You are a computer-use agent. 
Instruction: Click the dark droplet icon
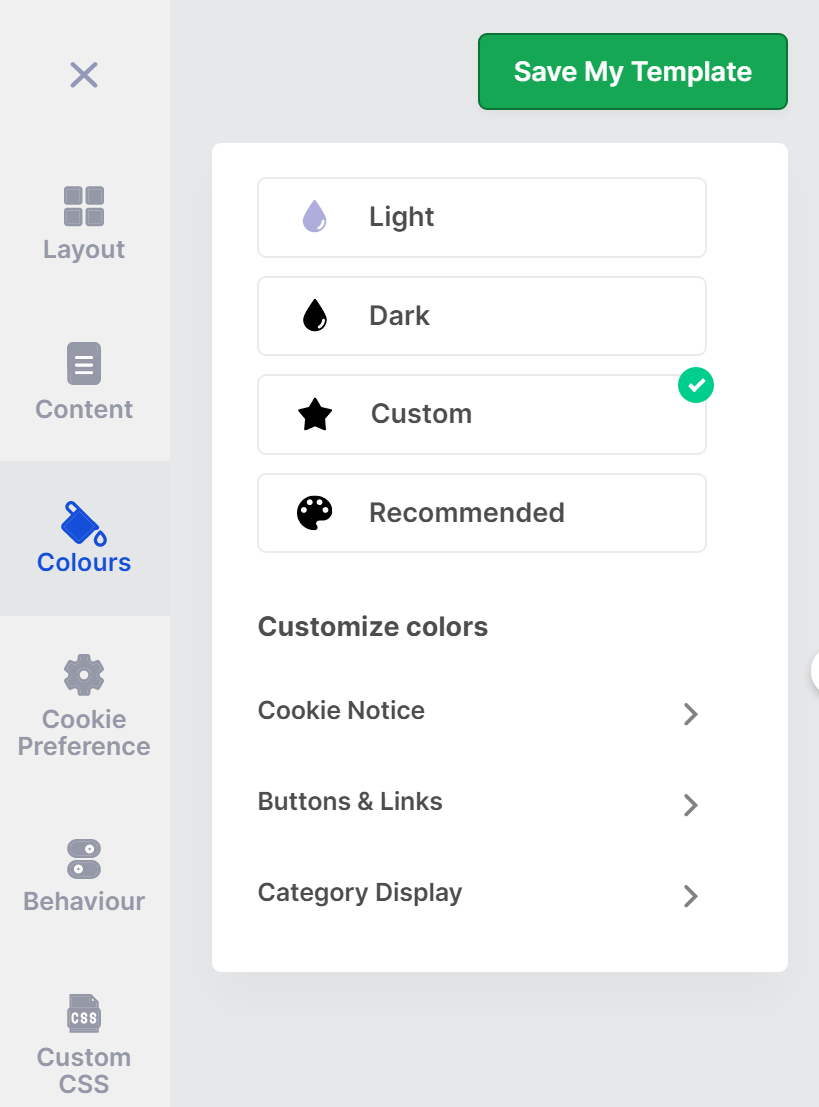tap(315, 315)
